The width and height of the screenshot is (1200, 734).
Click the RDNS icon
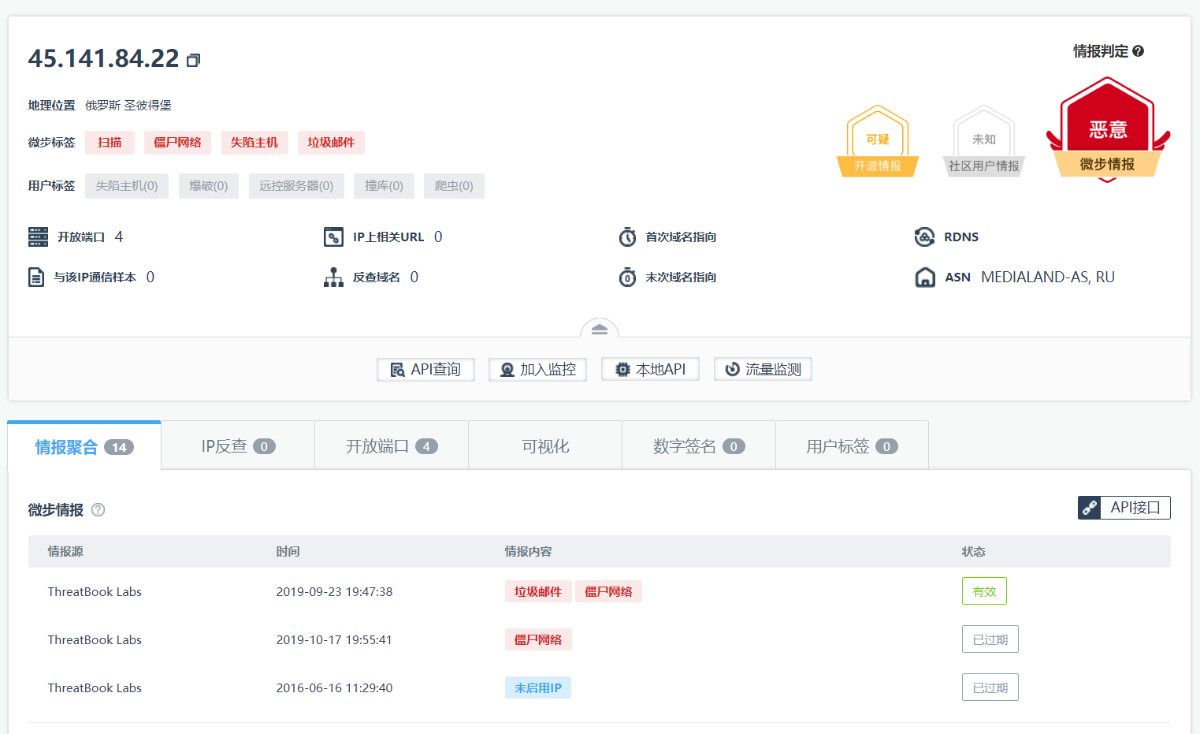(x=925, y=237)
